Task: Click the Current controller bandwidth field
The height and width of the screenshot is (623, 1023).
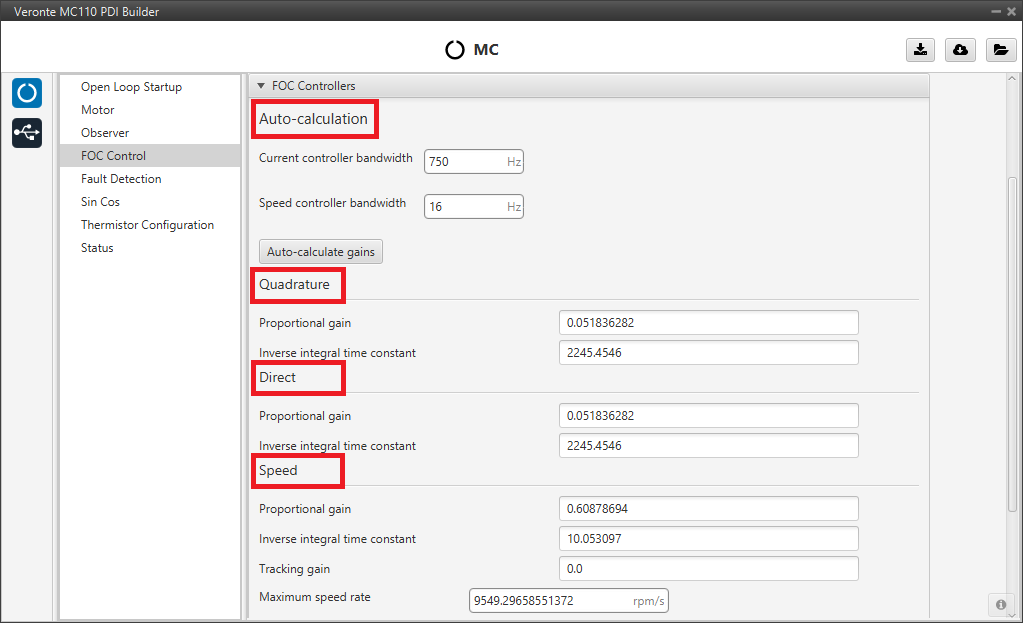Action: [465, 161]
